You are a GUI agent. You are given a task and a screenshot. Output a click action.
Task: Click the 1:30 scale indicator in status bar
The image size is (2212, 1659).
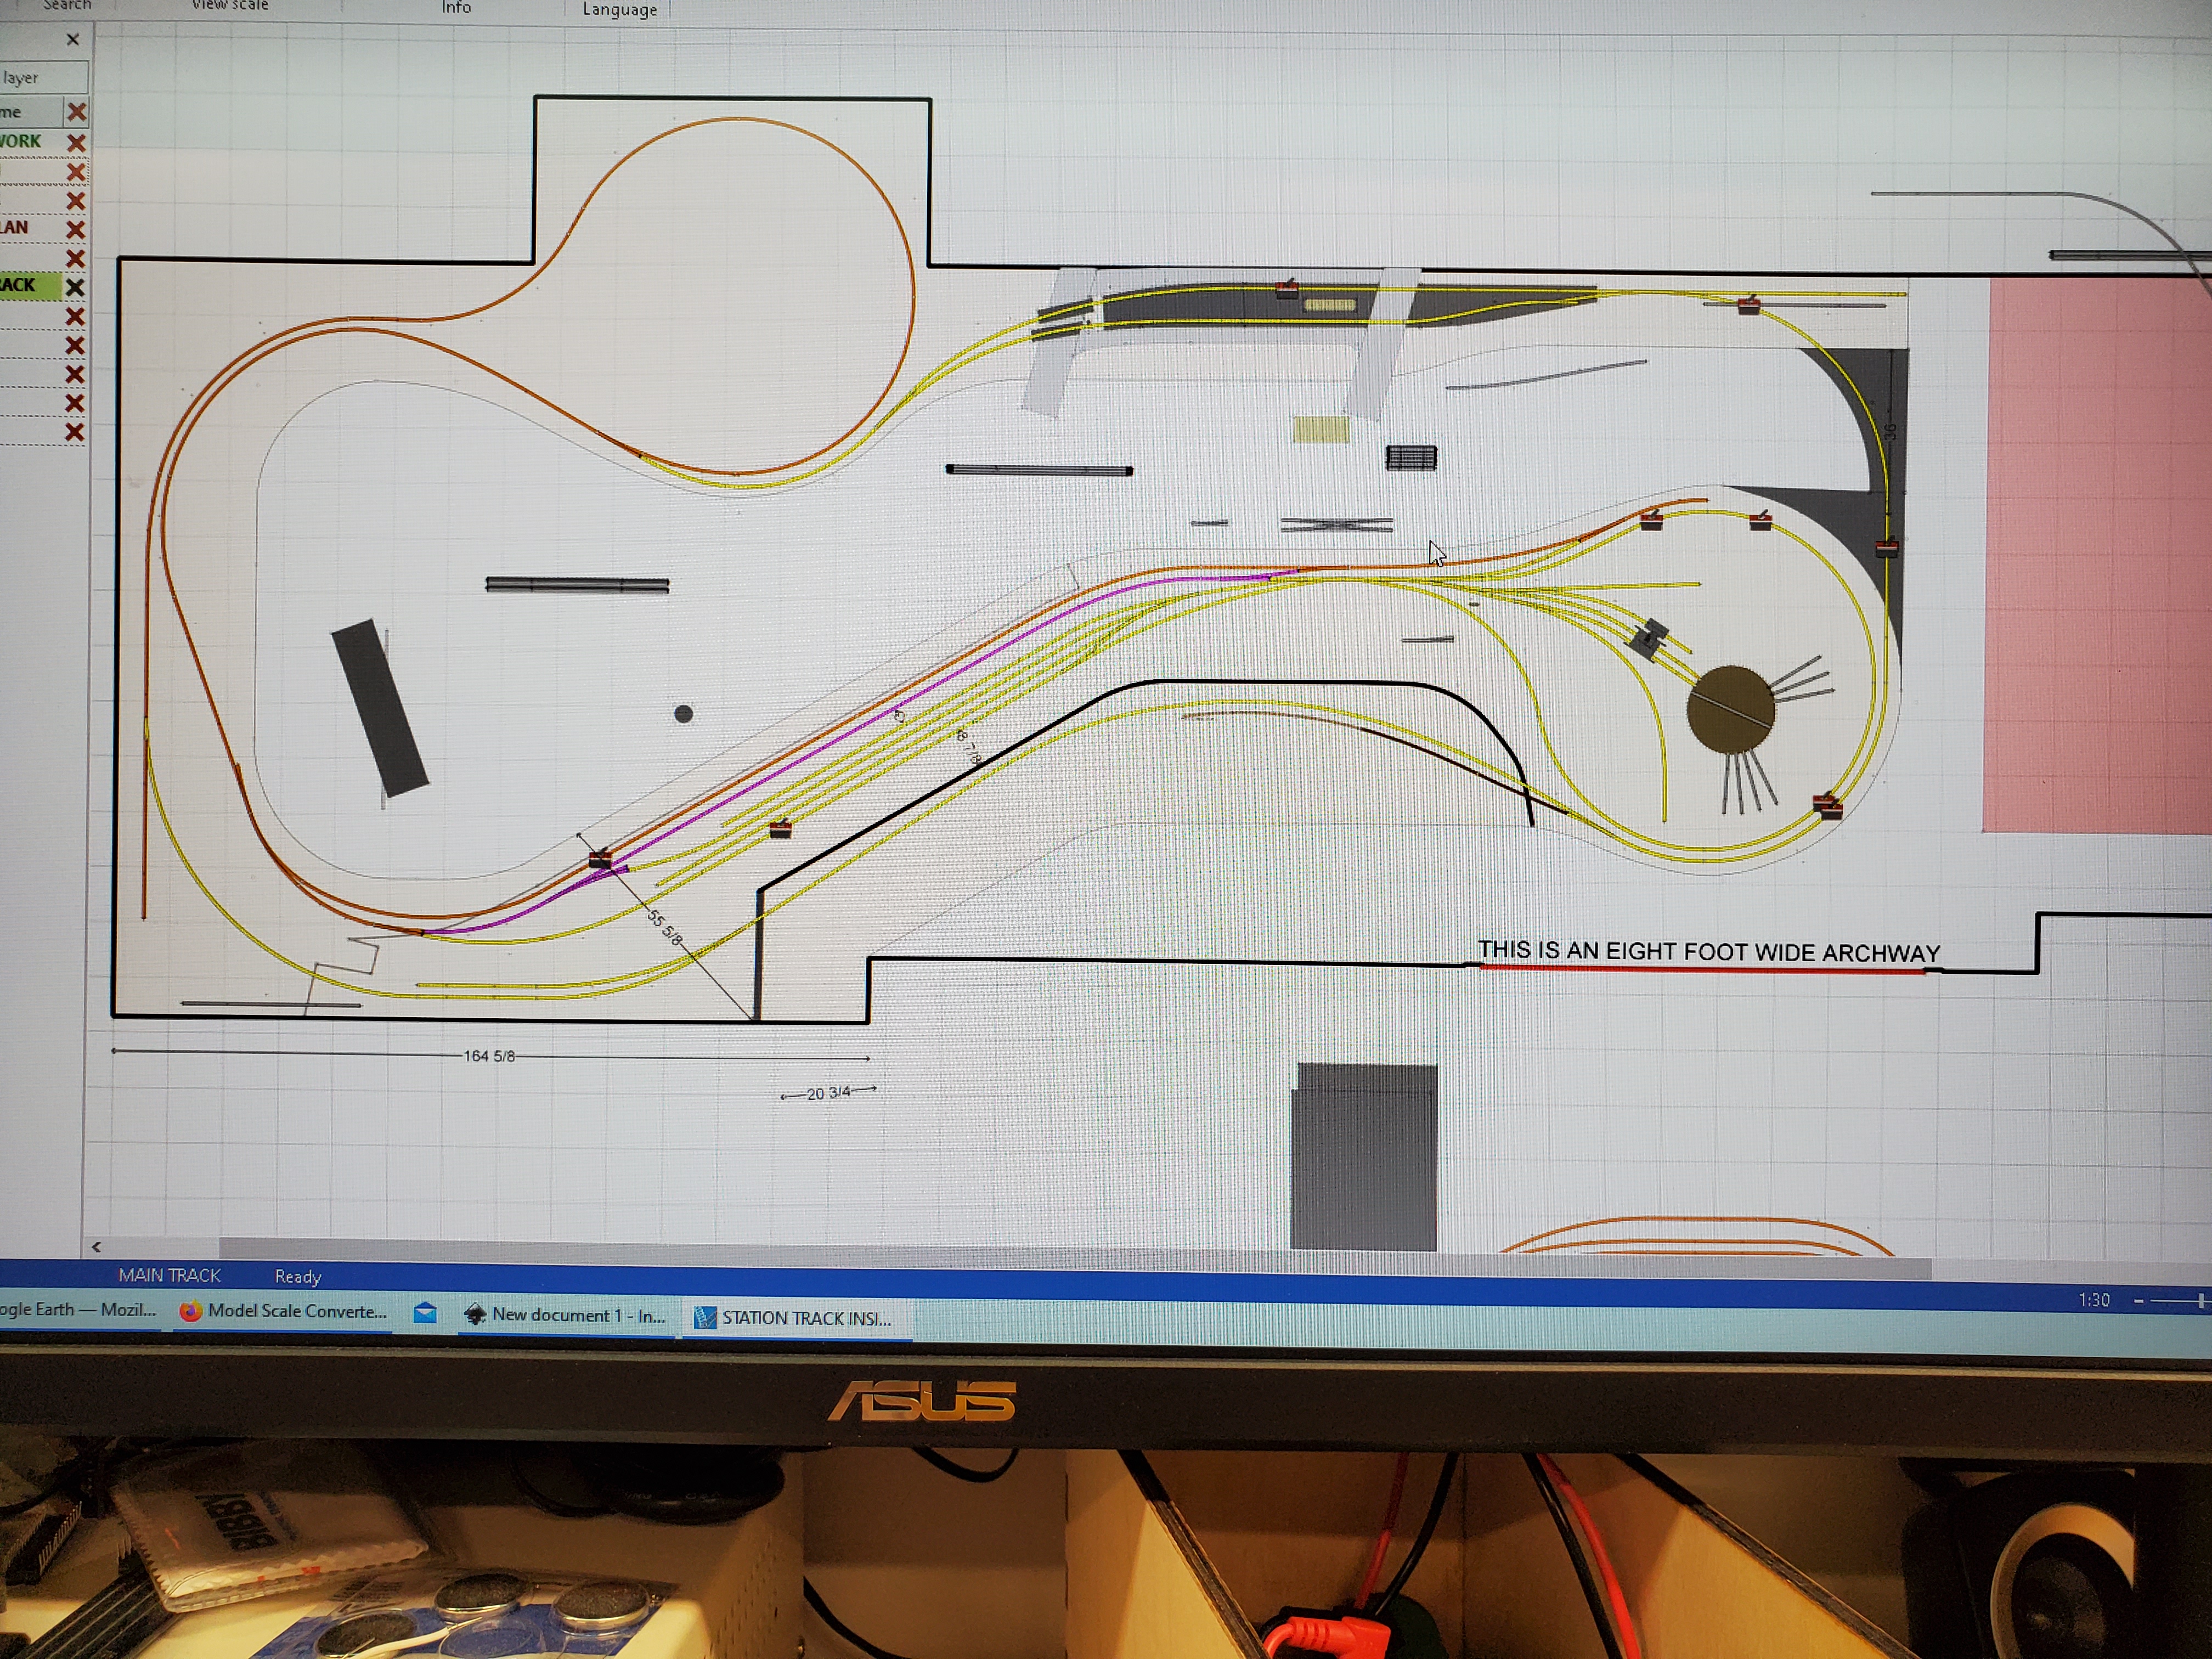2093,1300
